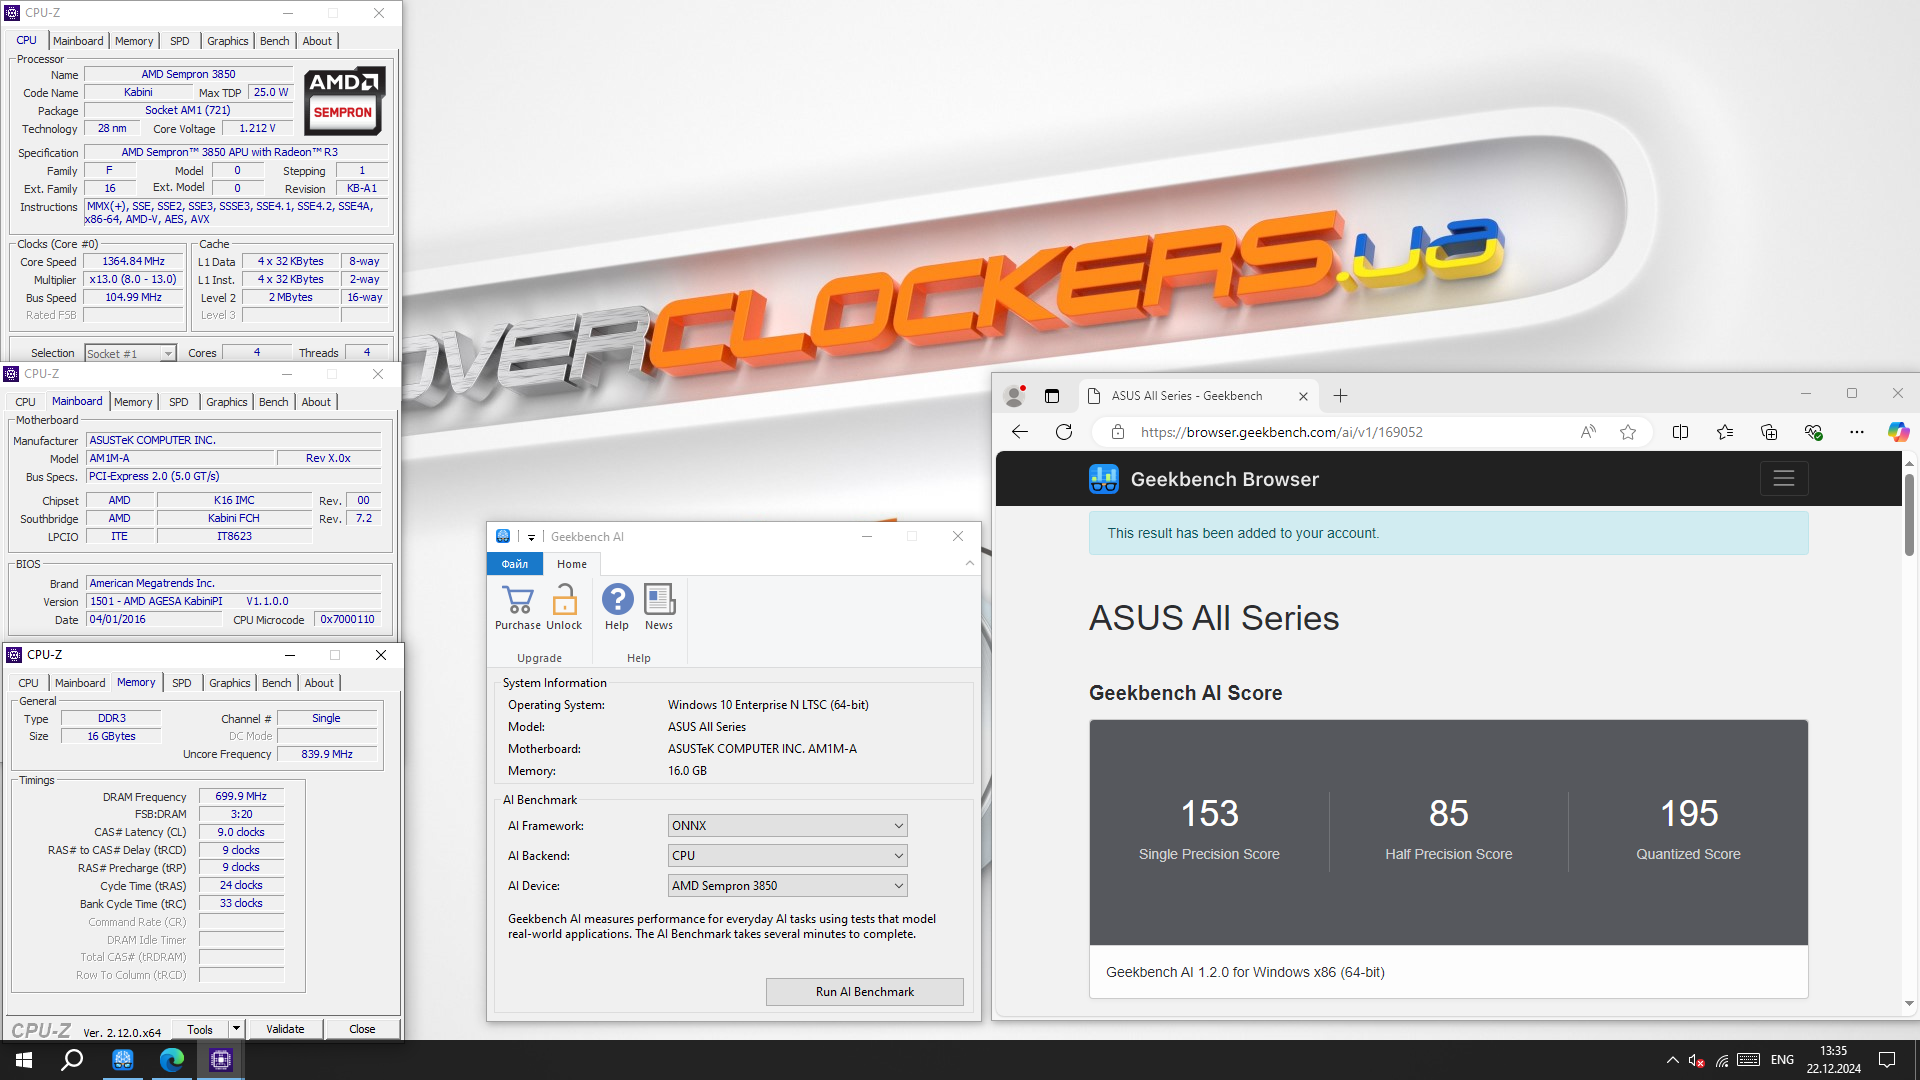Switch to Mainboard tab in top CPU-Z window
The width and height of the screenshot is (1920, 1080).
pos(78,41)
